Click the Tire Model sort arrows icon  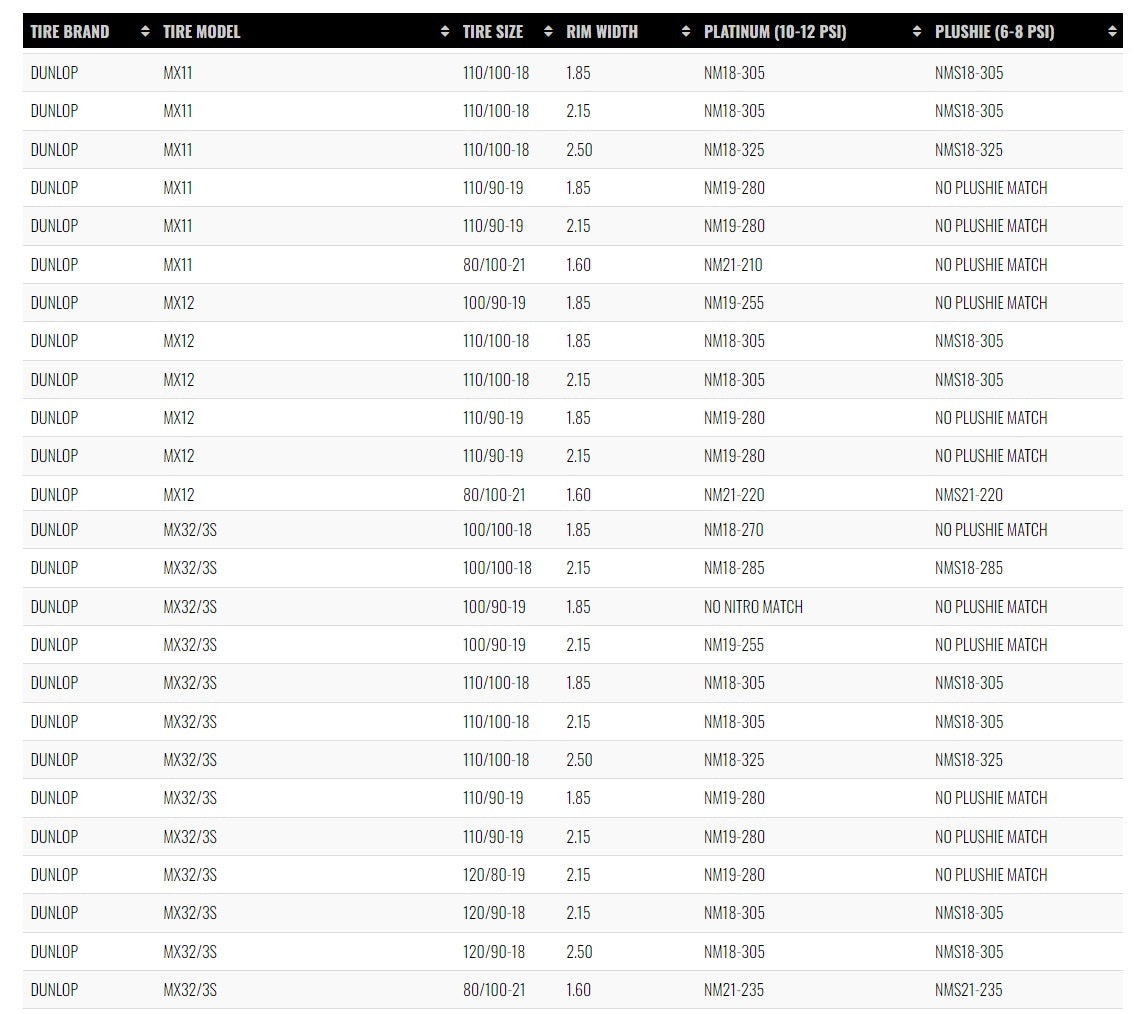pyautogui.click(x=445, y=32)
